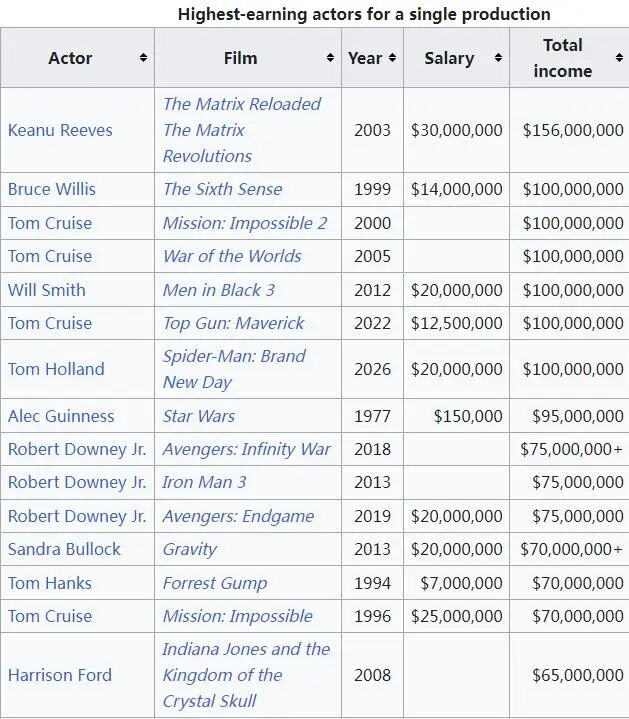Select the $12,500,000 salary cell
This screenshot has height=719, width=629.
(457, 323)
